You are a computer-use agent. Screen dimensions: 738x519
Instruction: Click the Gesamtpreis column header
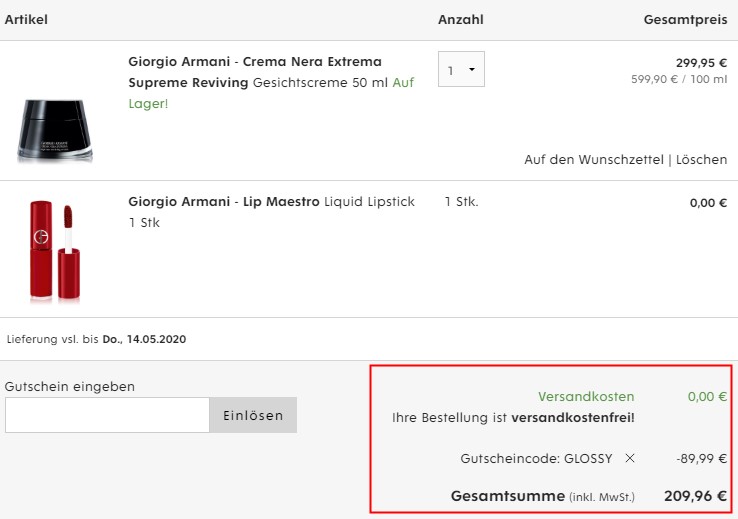coord(685,20)
